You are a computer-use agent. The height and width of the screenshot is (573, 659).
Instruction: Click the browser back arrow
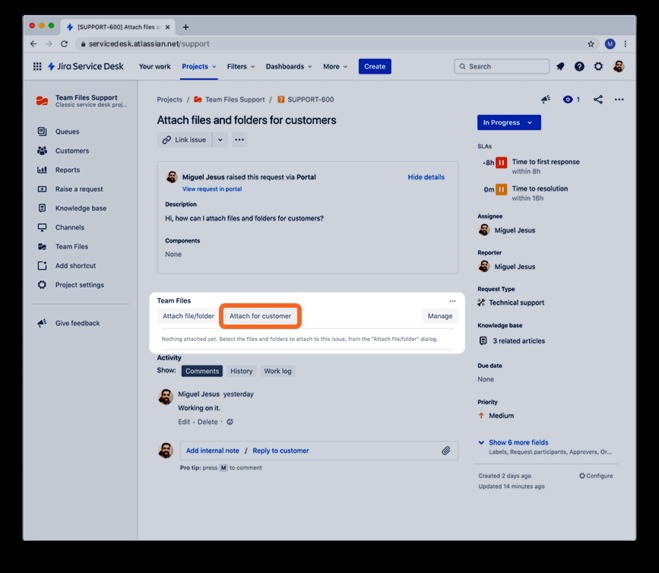[34, 44]
